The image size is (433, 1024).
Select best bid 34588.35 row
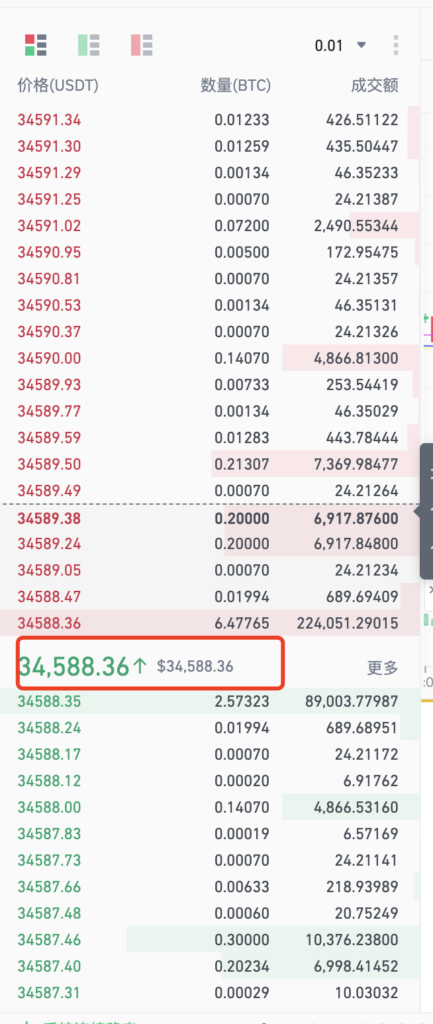[x=209, y=701]
